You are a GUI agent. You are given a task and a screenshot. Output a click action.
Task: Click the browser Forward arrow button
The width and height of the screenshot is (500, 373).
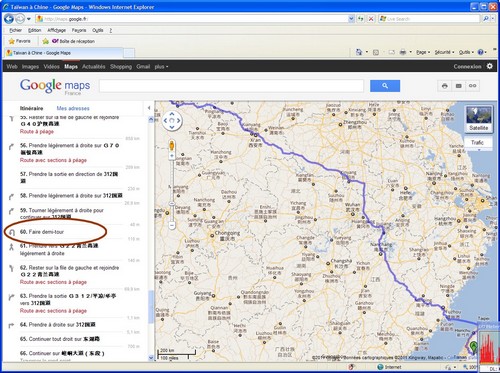(20, 19)
